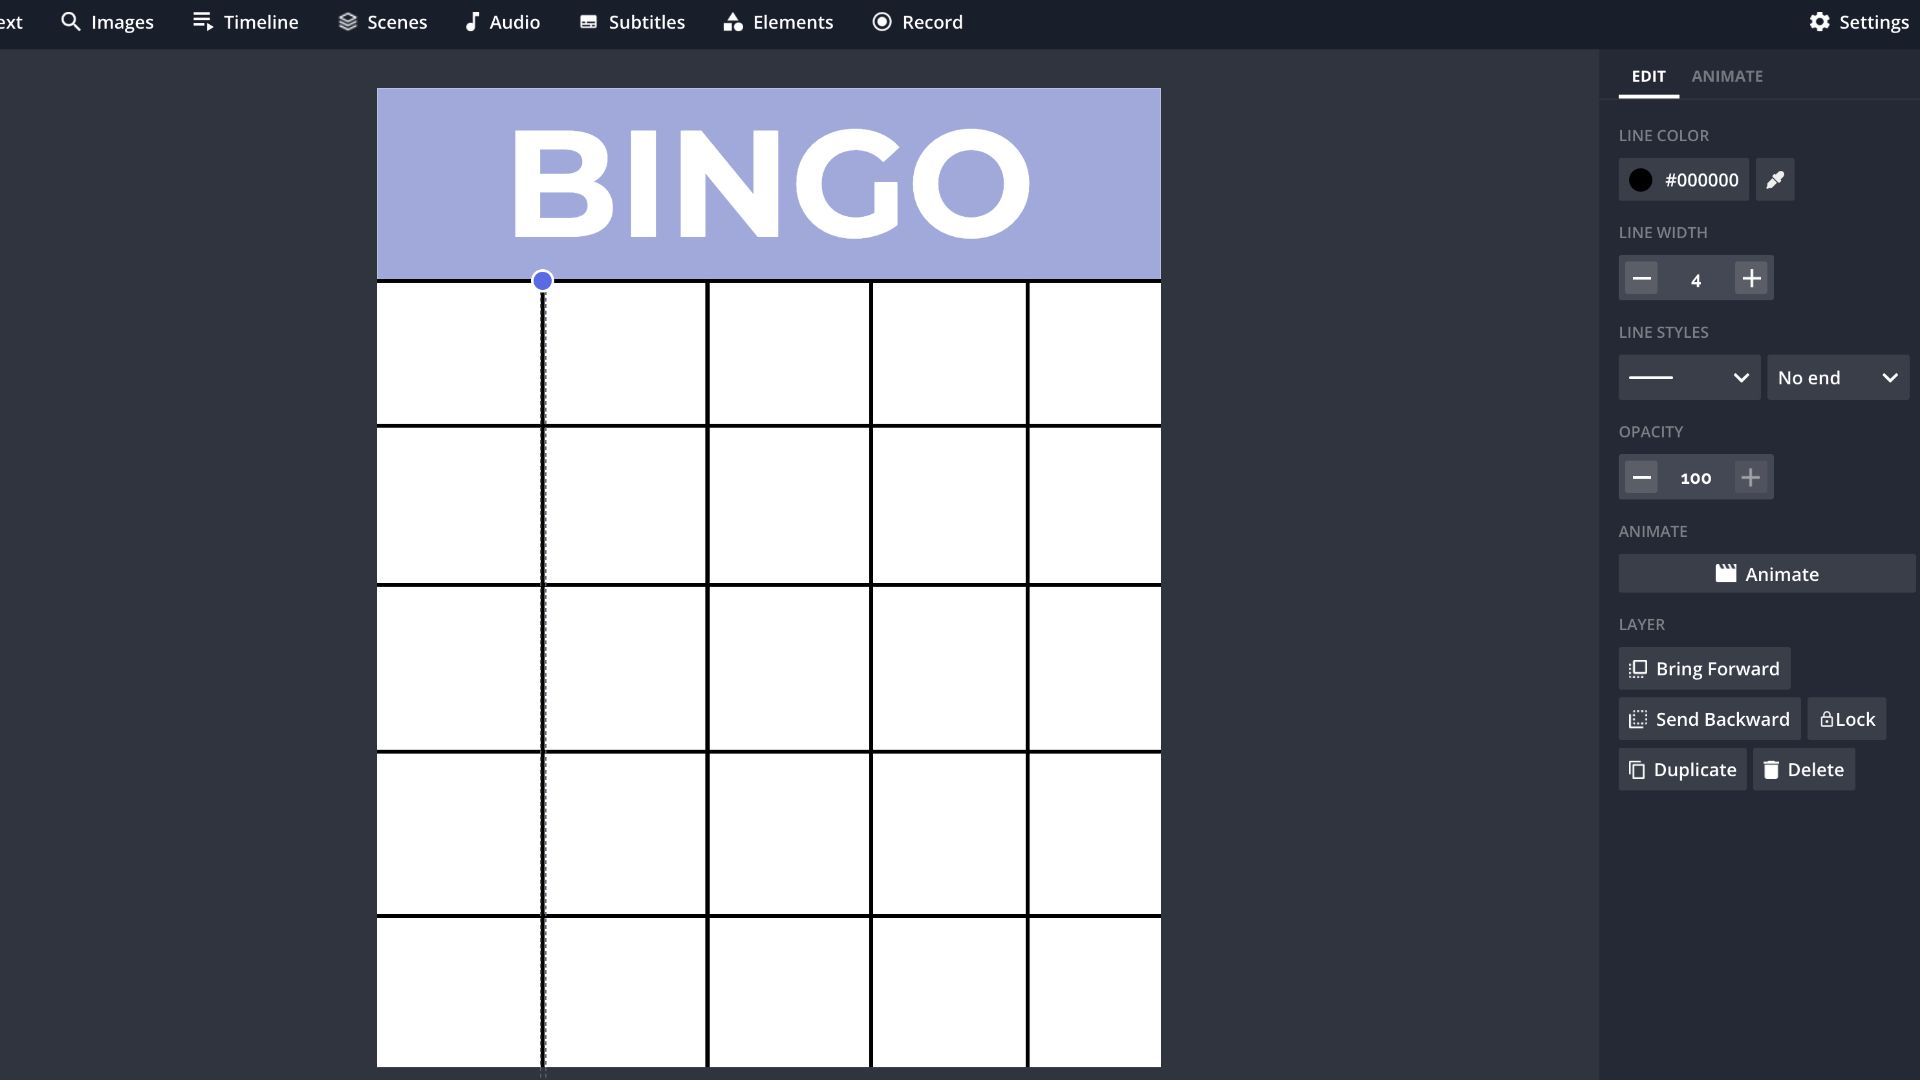This screenshot has width=1920, height=1080.
Task: Increase line width with plus stepper
Action: (1751, 278)
